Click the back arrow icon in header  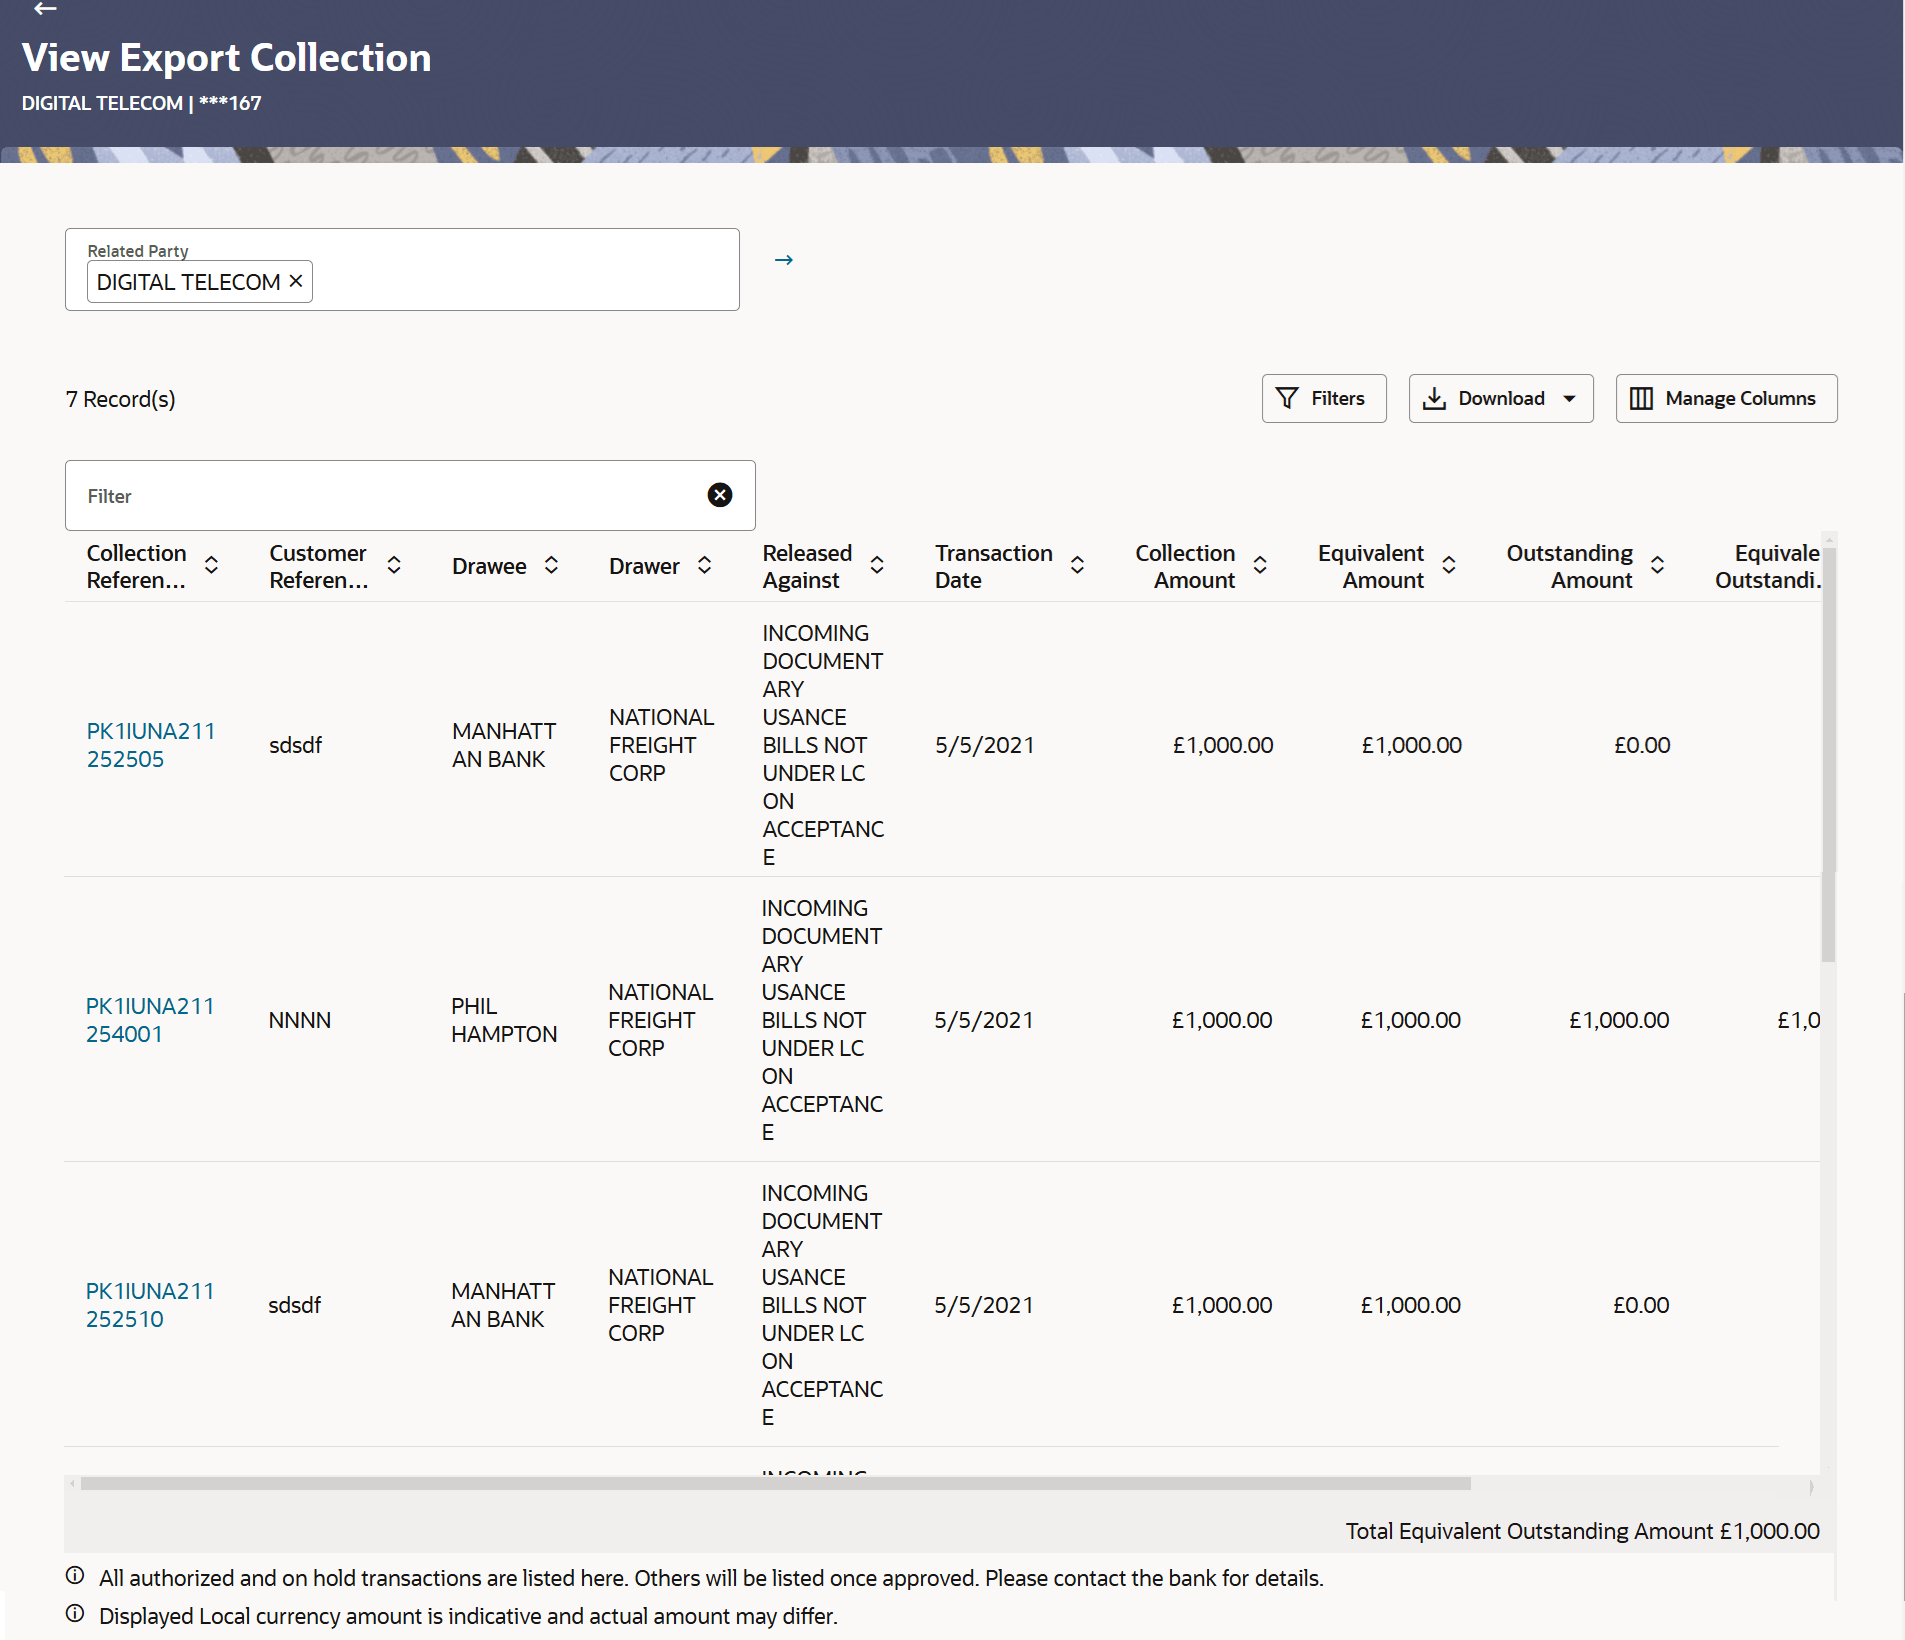(x=45, y=9)
